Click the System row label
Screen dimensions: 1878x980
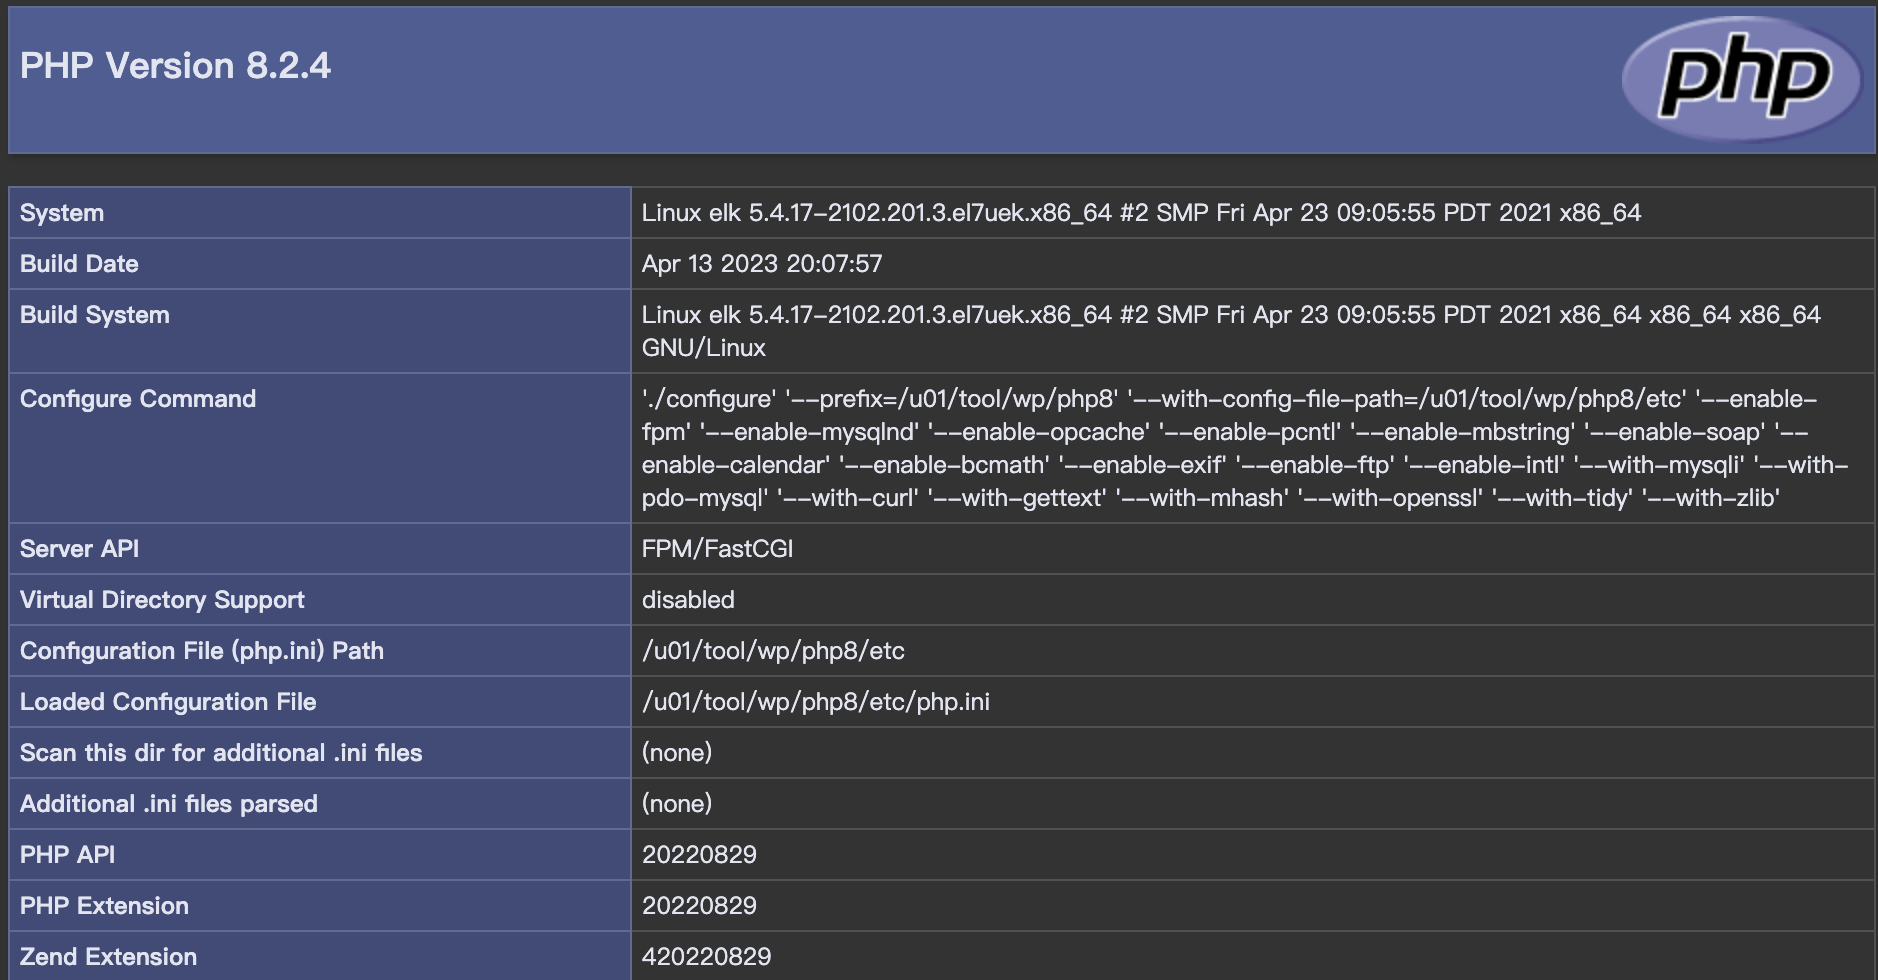62,213
